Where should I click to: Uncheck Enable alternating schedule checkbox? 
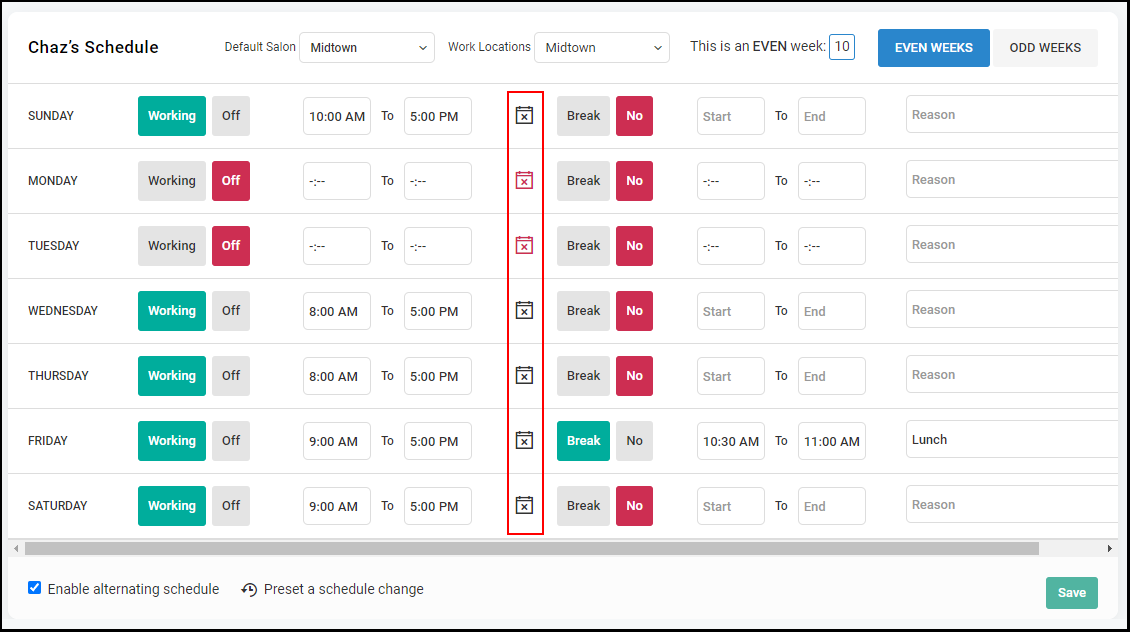coord(35,588)
